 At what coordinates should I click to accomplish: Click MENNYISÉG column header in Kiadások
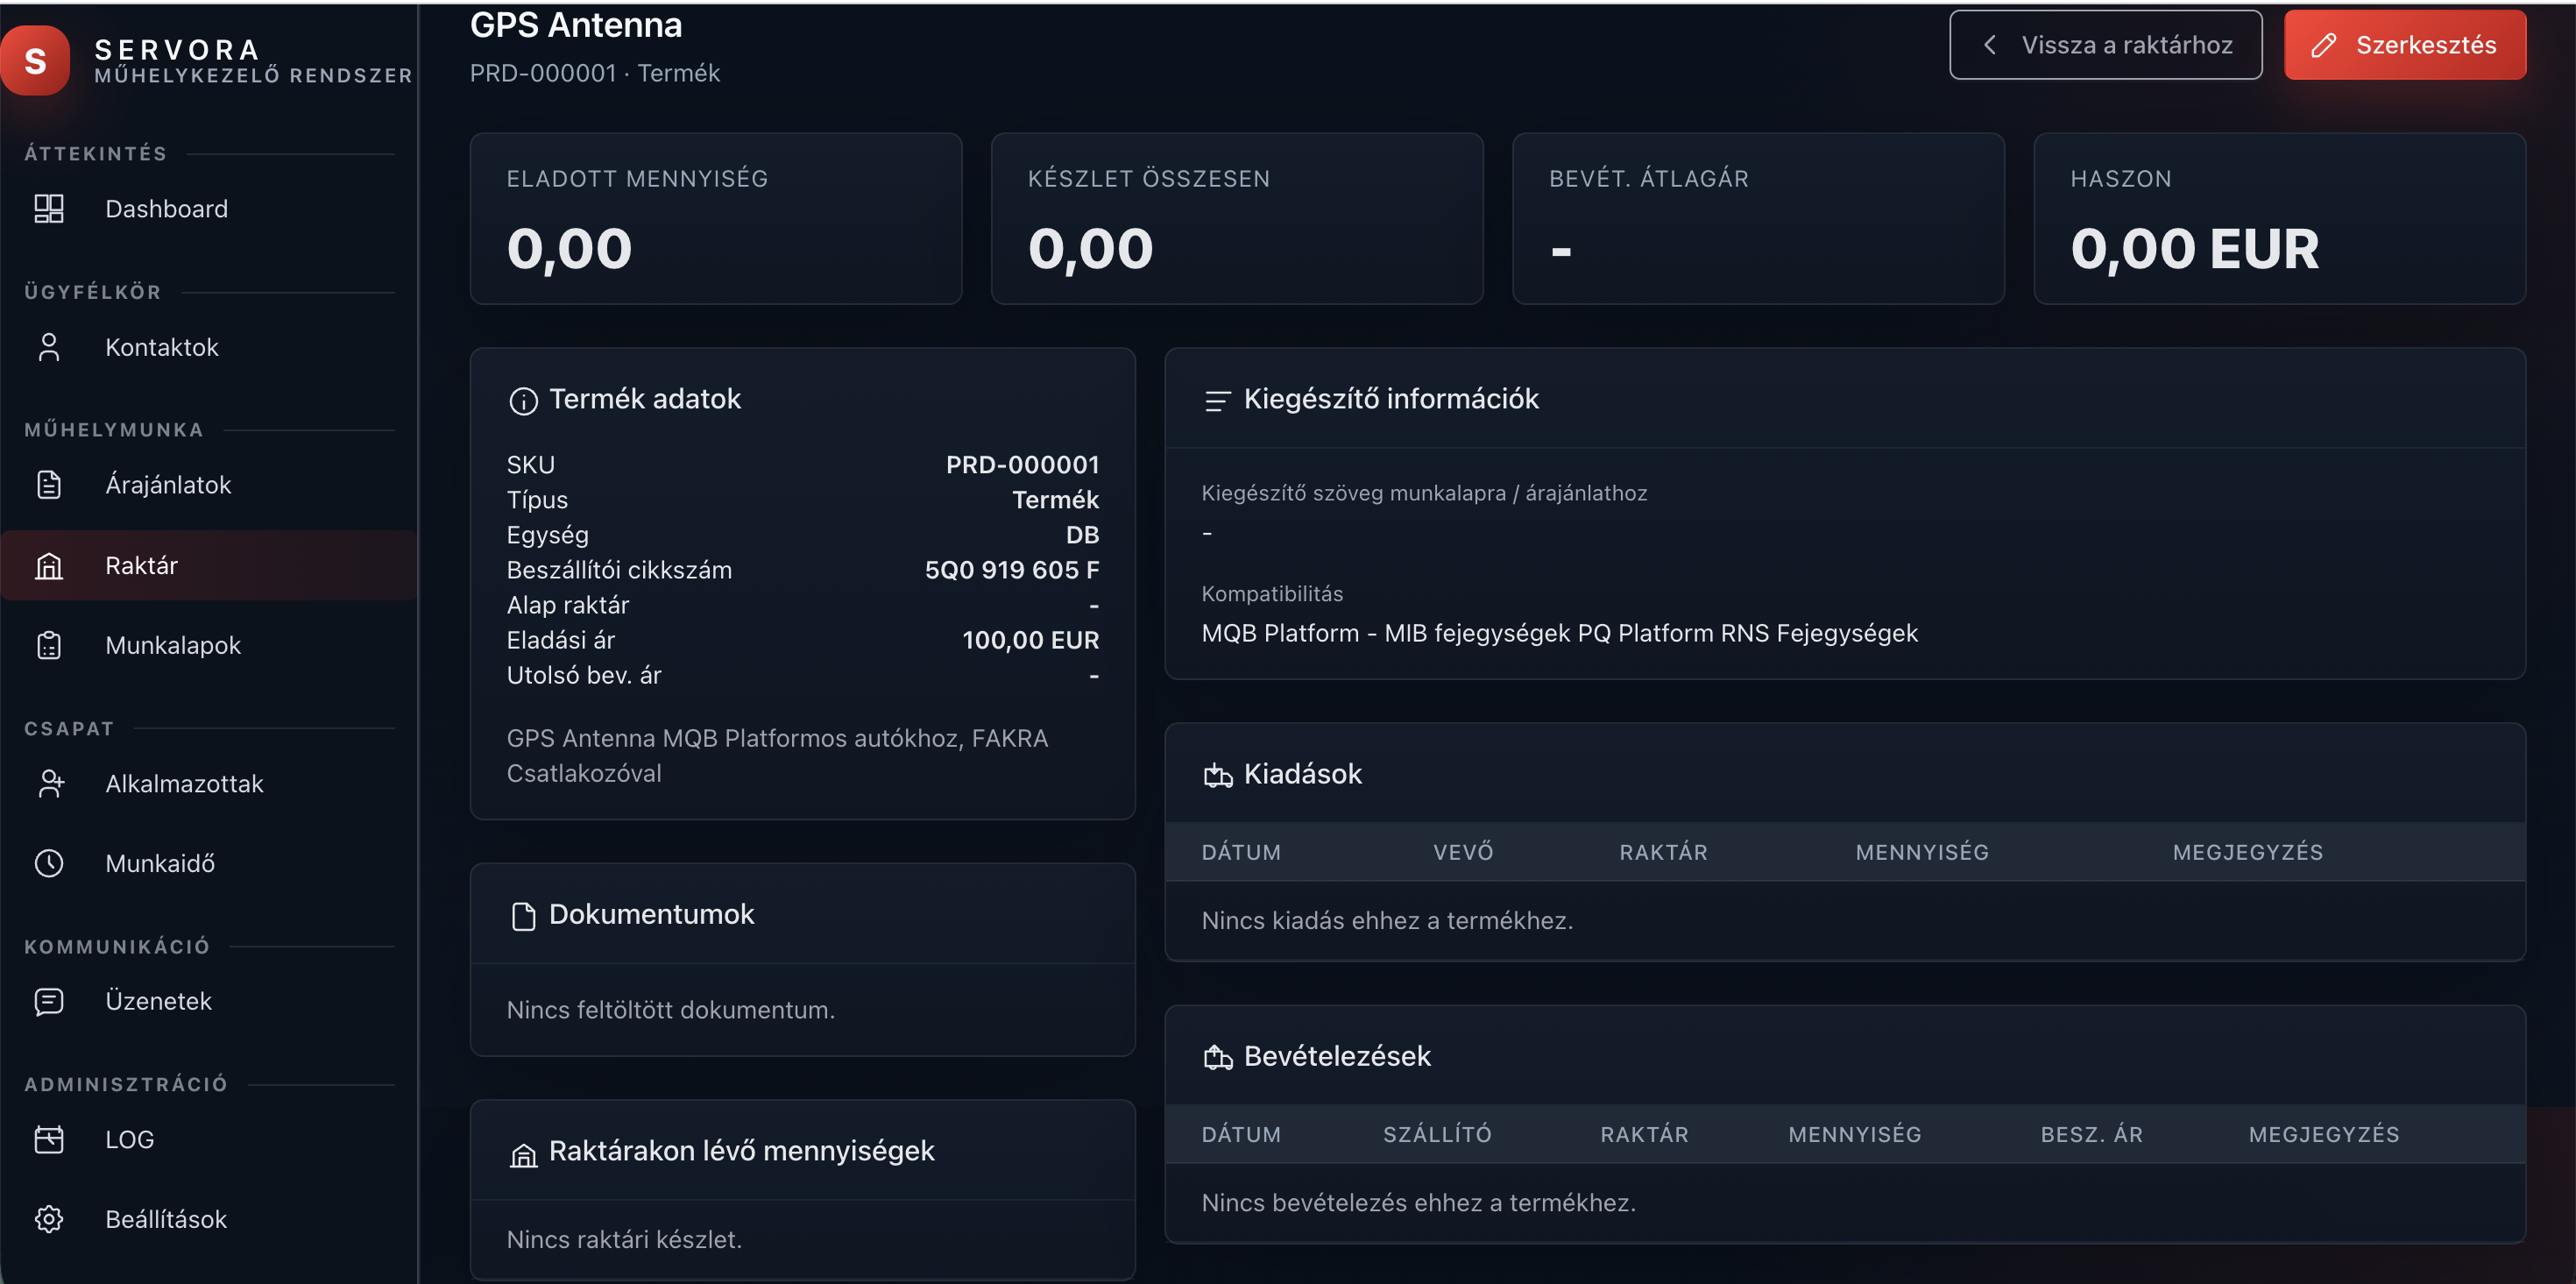pos(1922,853)
